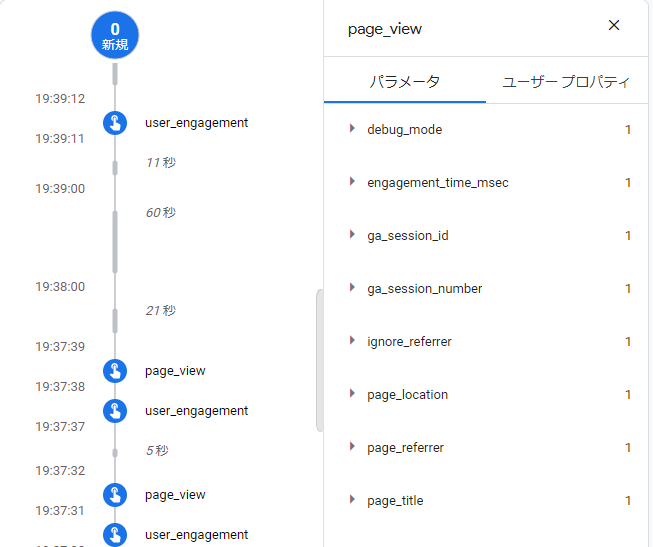The width and height of the screenshot is (653, 547).
Task: Expand the engagement_time_msec parameter
Action: pyautogui.click(x=353, y=182)
